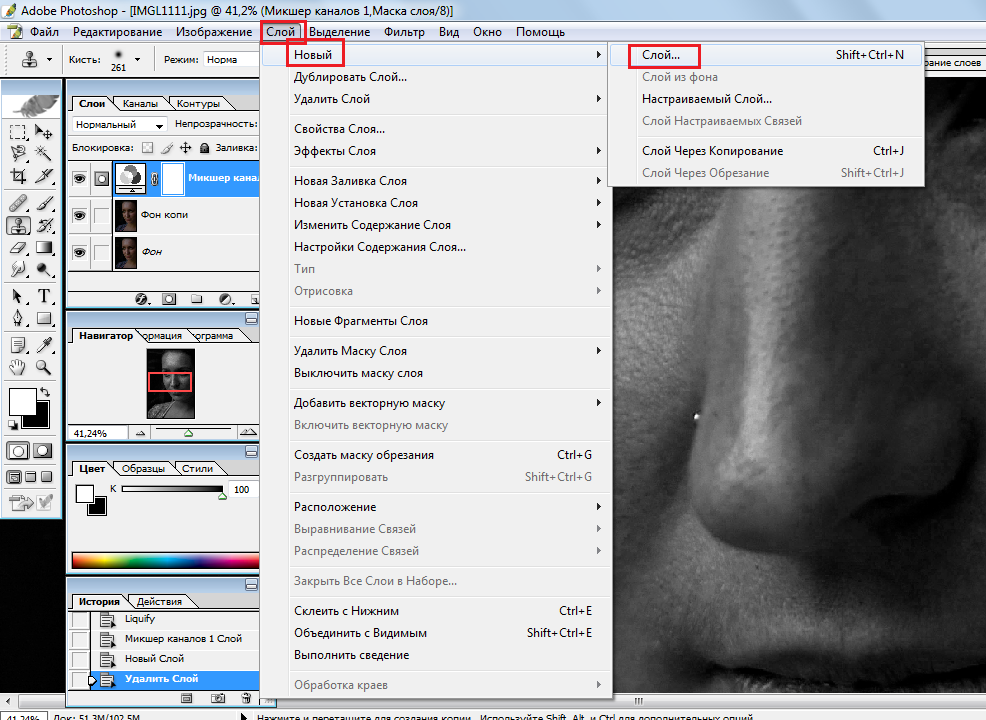Toggle lock all padlock

click(204, 148)
